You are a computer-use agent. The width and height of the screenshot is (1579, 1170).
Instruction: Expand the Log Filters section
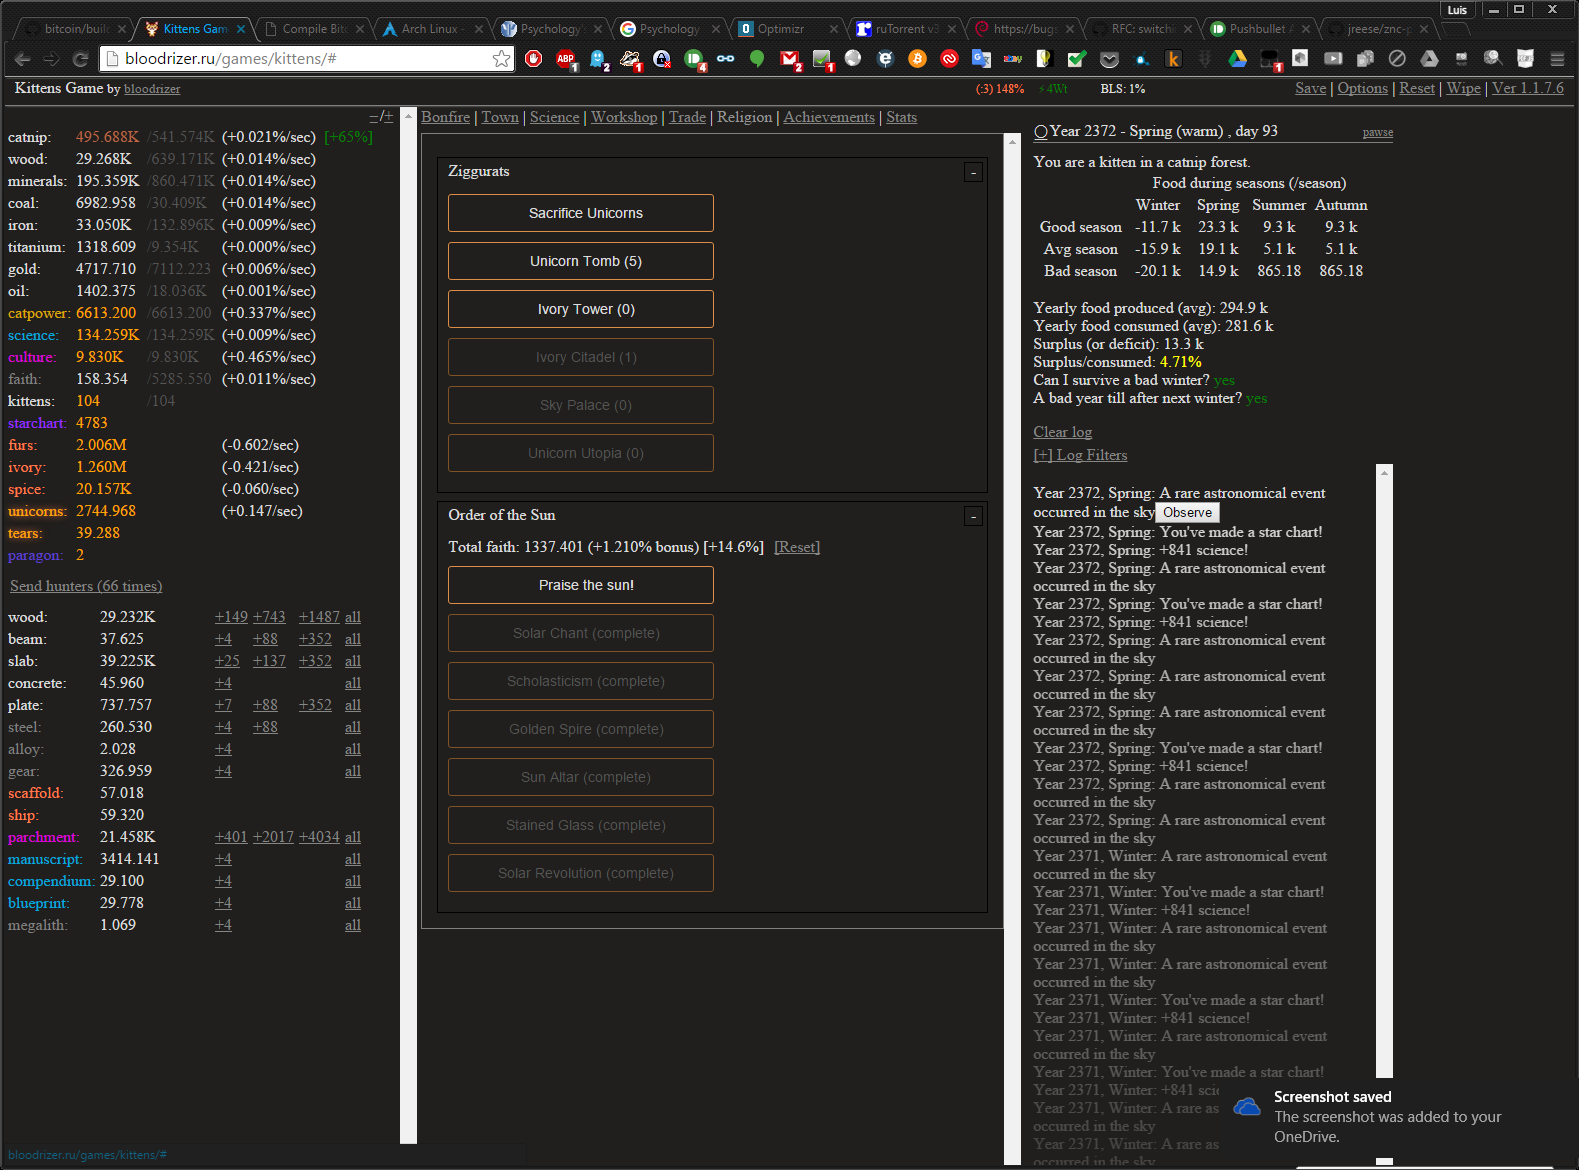[1080, 455]
